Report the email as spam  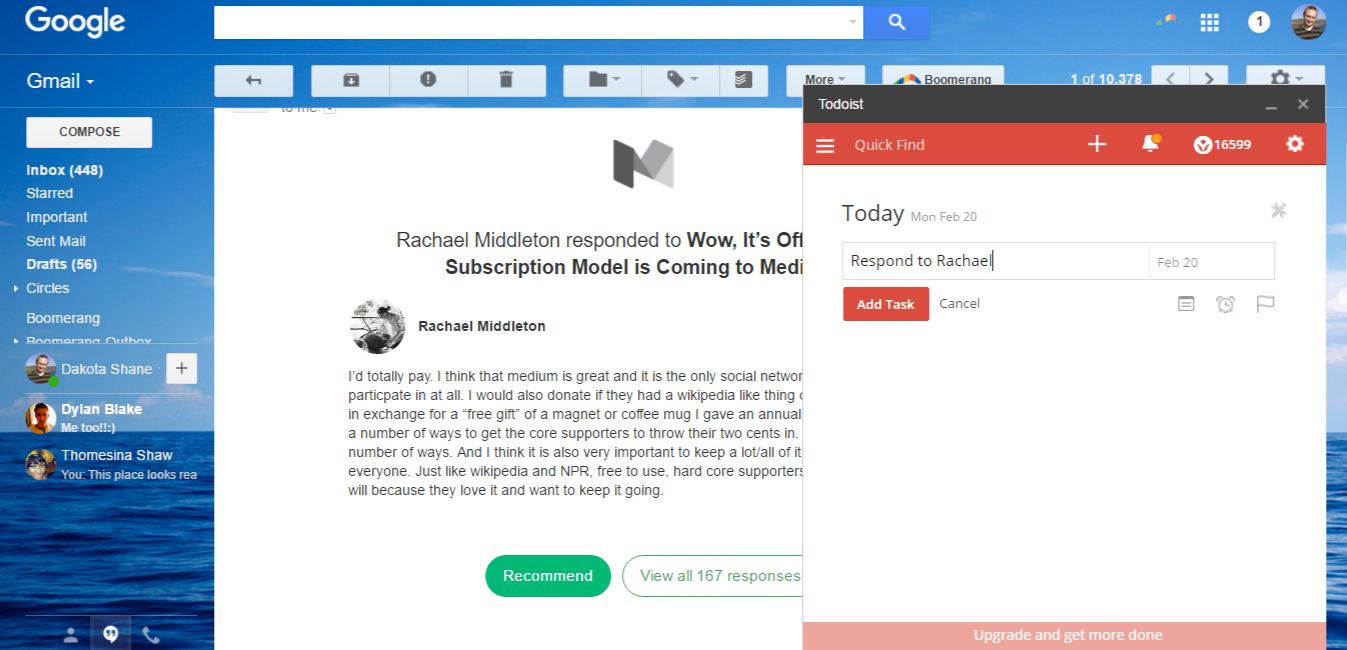[428, 80]
